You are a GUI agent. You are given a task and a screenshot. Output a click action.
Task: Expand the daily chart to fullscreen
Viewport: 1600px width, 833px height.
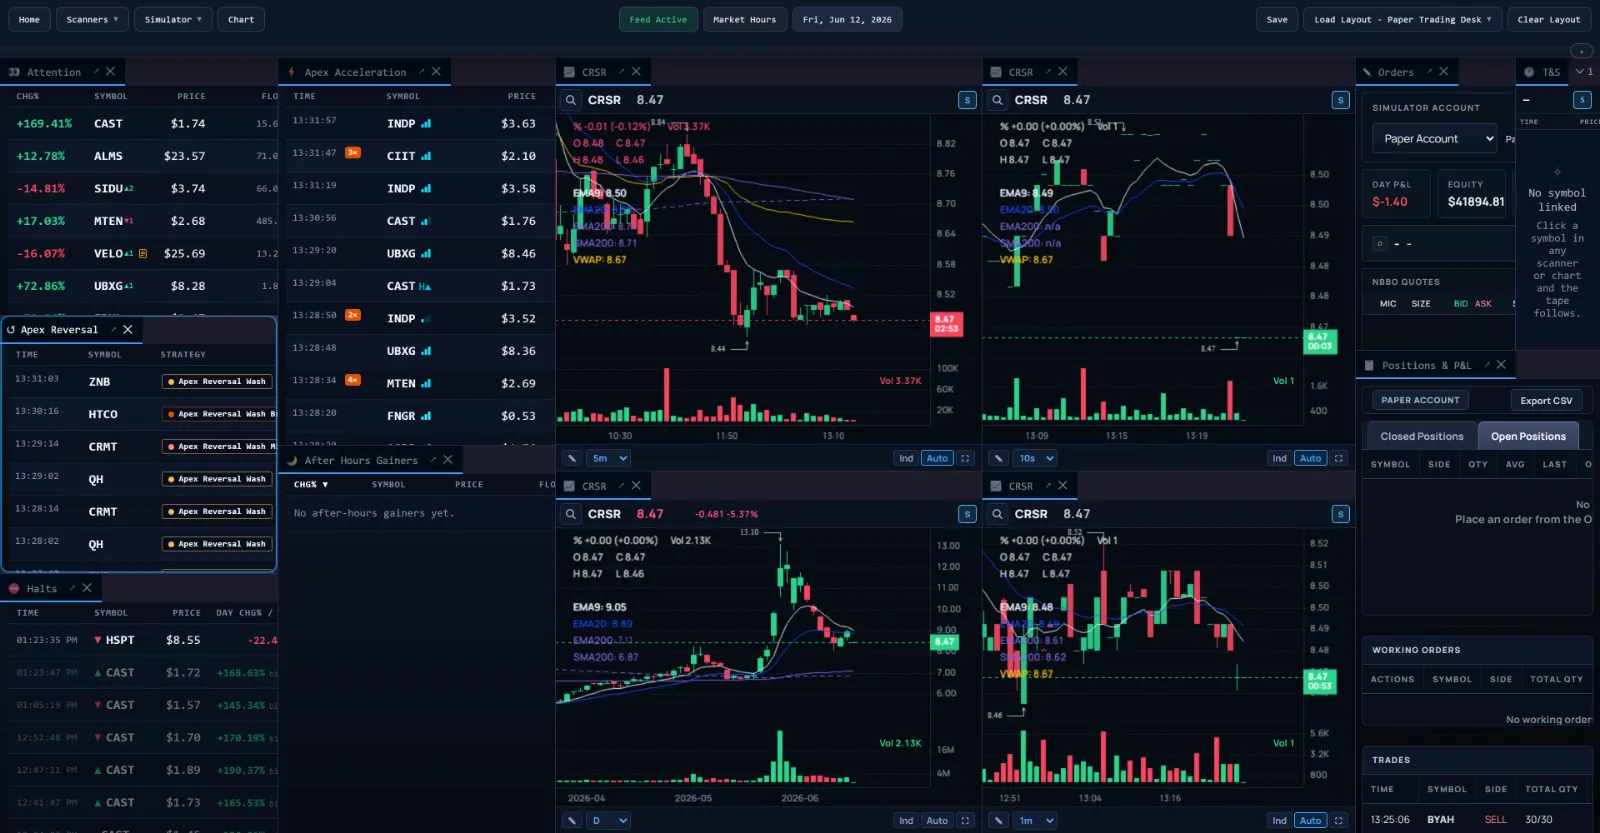tap(965, 820)
